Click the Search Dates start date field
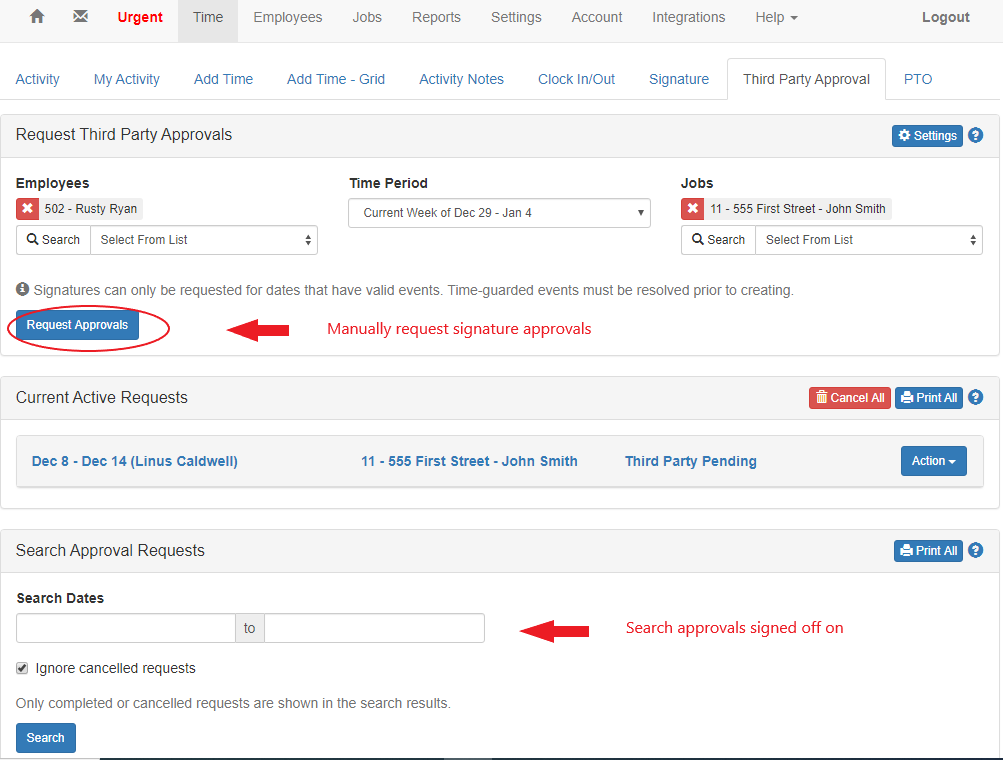The height and width of the screenshot is (760, 1003). pos(126,628)
